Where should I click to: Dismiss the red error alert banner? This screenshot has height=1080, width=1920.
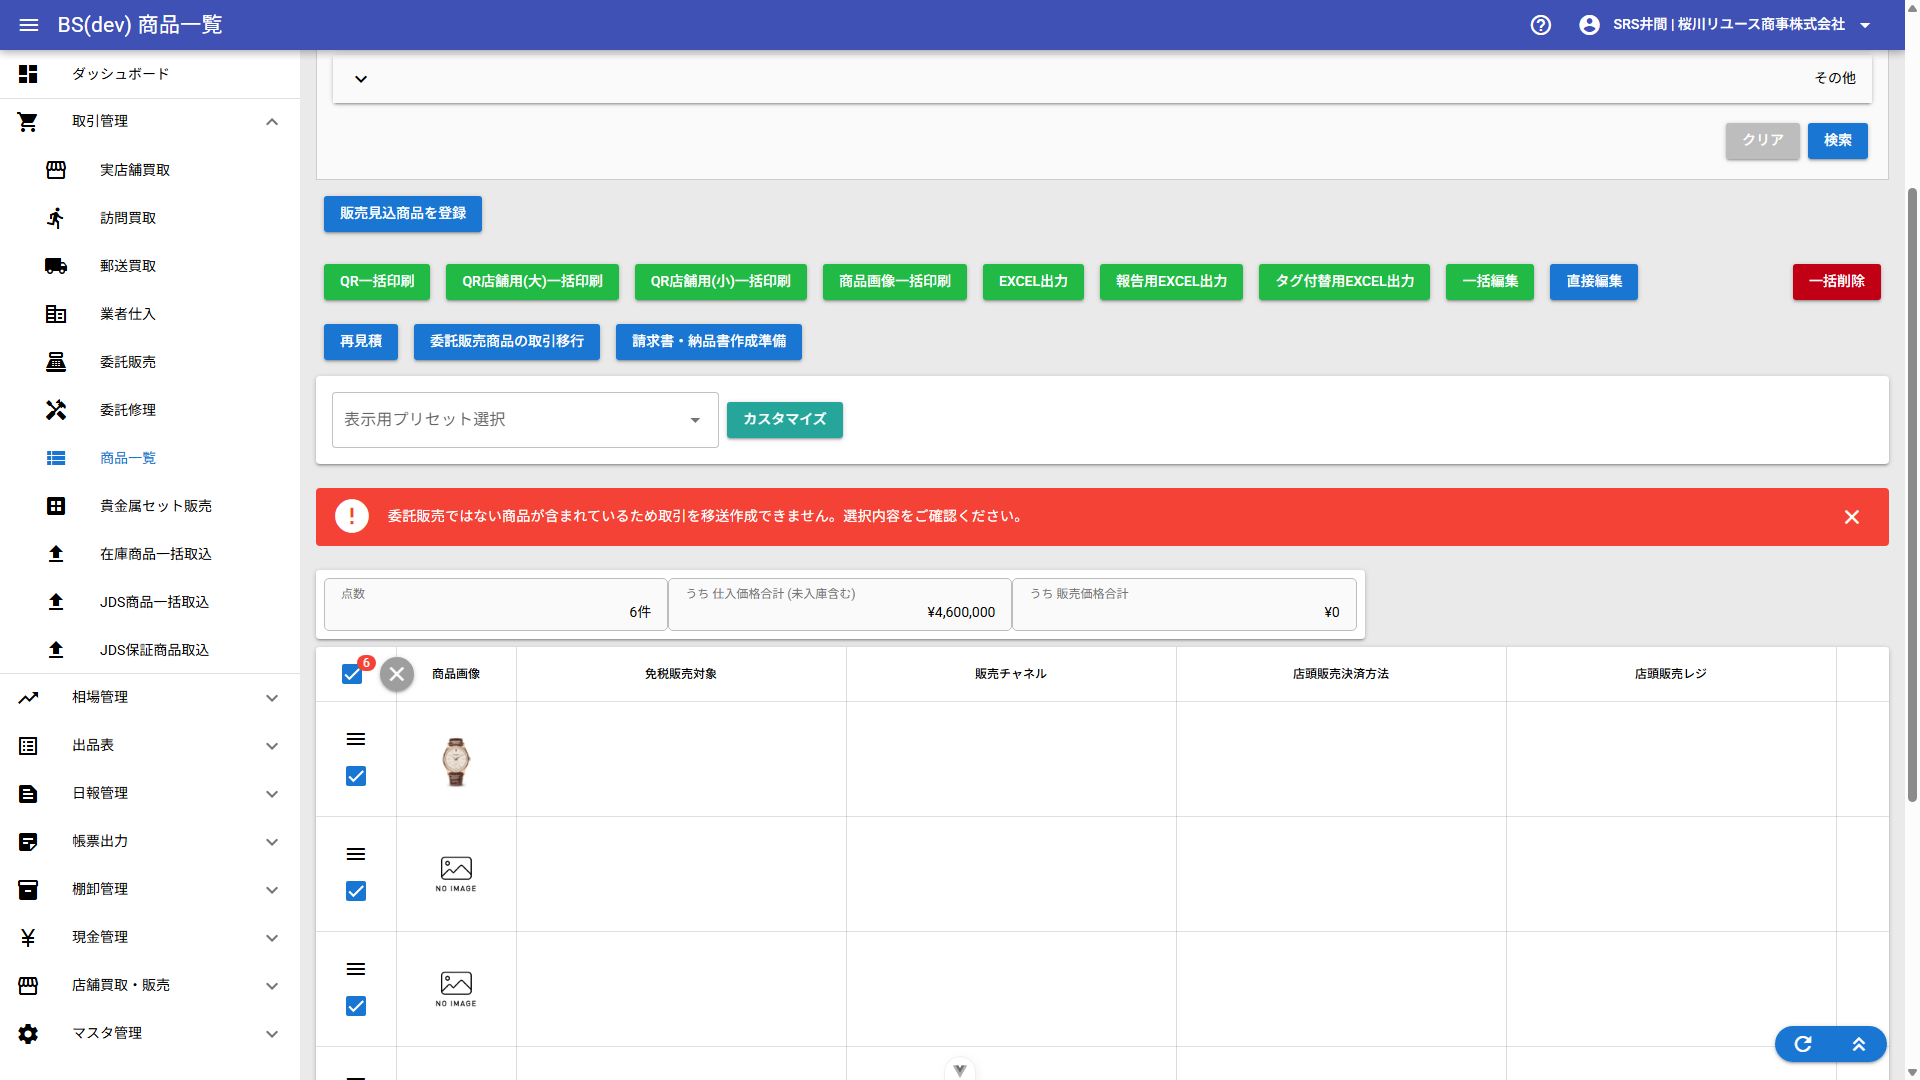pos(1852,517)
